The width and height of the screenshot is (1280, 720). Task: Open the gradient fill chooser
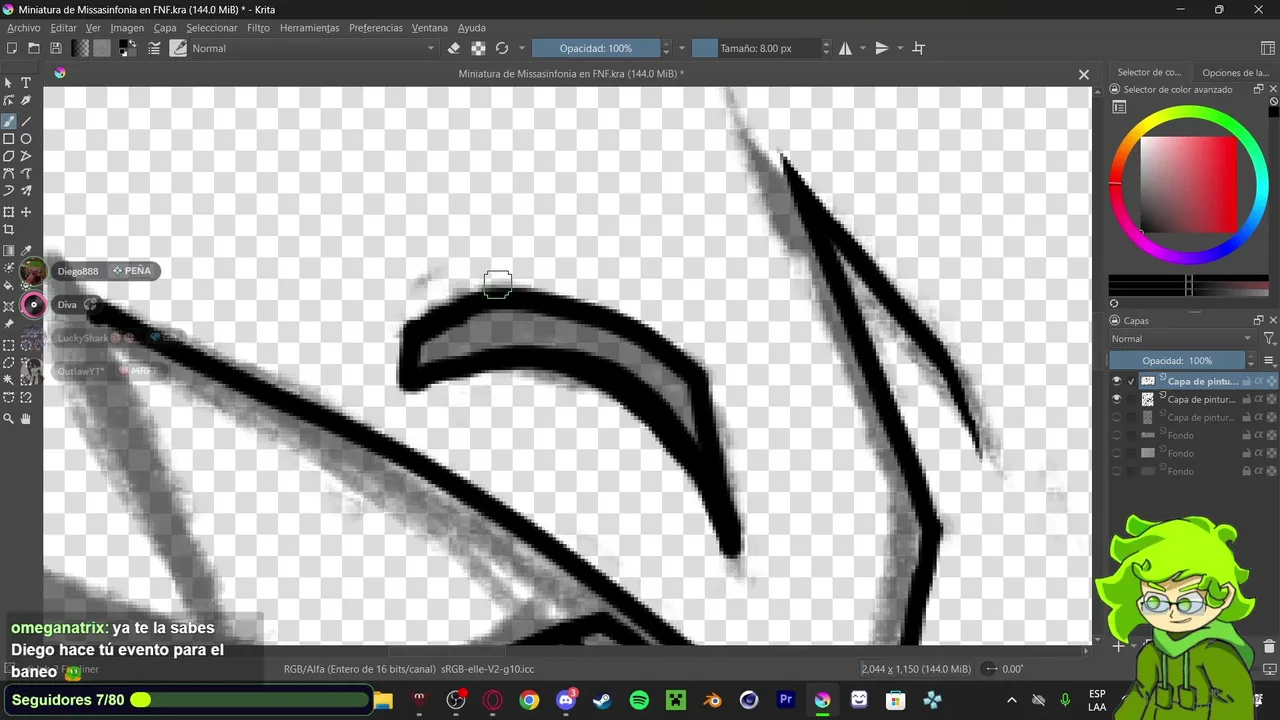pos(80,48)
